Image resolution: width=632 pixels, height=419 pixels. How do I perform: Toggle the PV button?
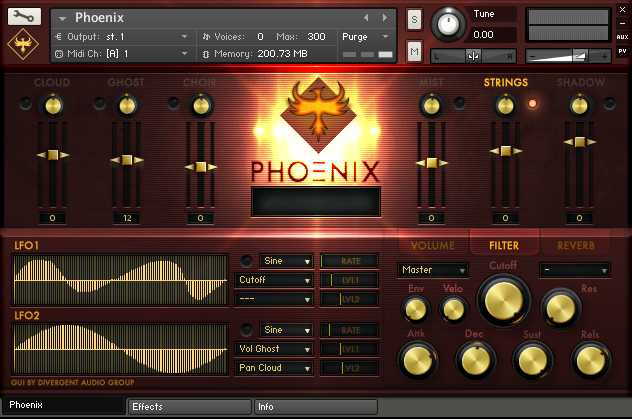coord(622,51)
